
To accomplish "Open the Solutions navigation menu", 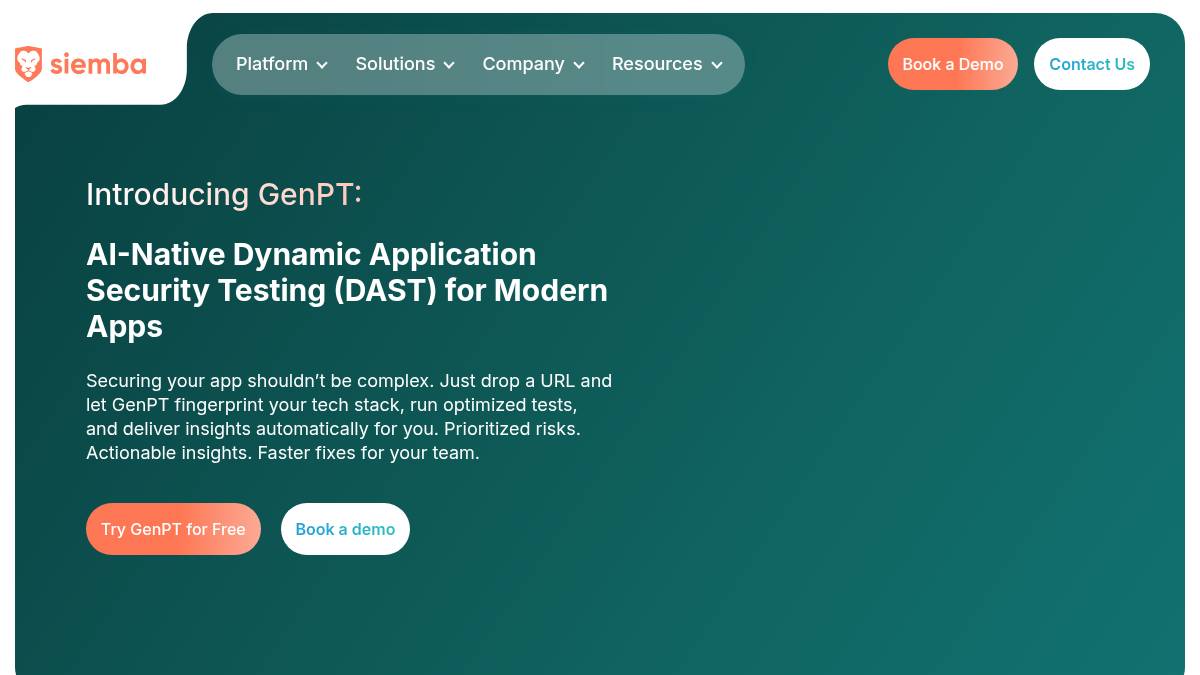I will [x=395, y=64].
